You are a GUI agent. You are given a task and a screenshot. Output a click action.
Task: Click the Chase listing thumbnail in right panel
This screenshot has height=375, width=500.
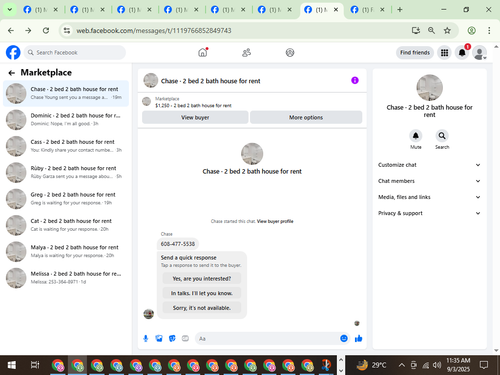429,87
